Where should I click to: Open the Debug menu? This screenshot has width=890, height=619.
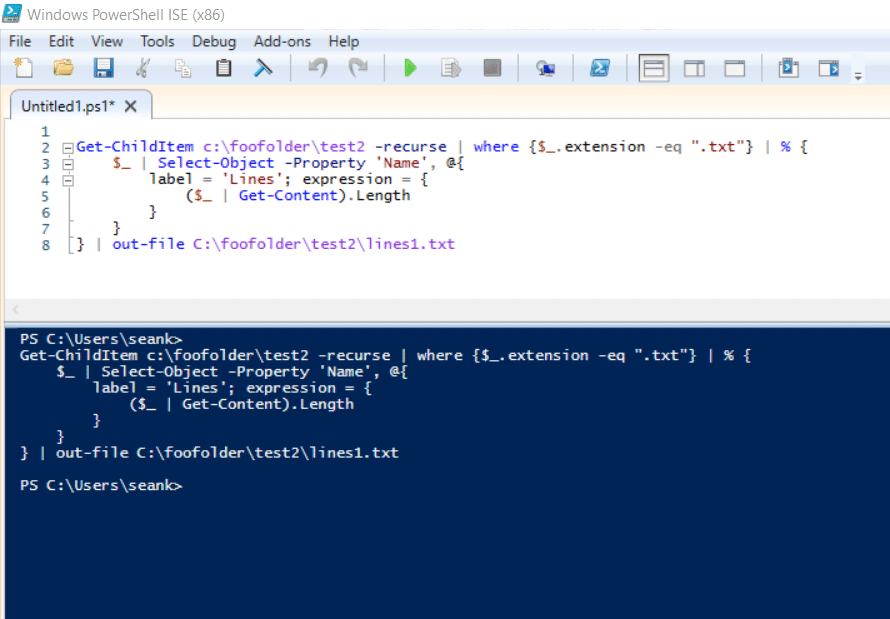[214, 41]
